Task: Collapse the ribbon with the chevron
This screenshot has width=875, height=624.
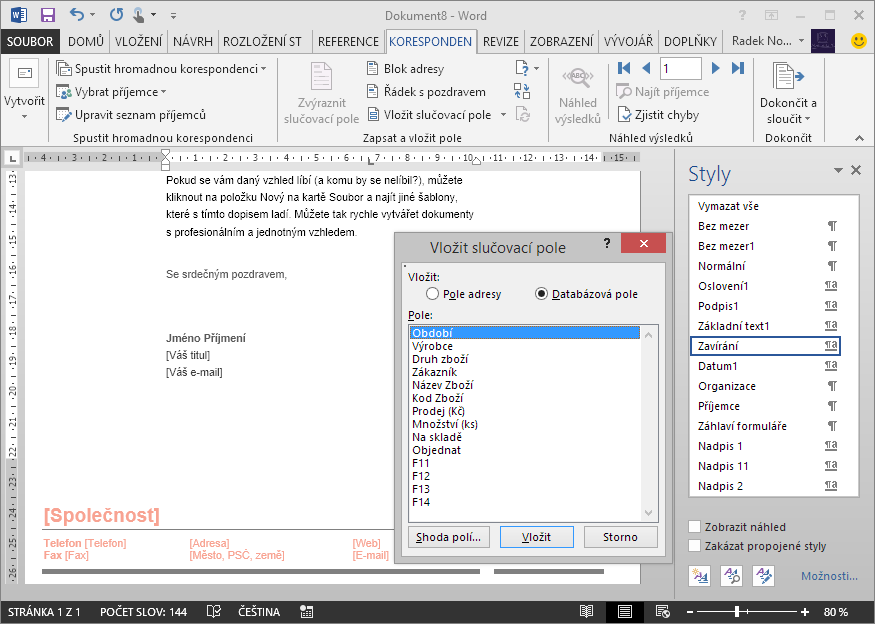Action: pos(859,138)
